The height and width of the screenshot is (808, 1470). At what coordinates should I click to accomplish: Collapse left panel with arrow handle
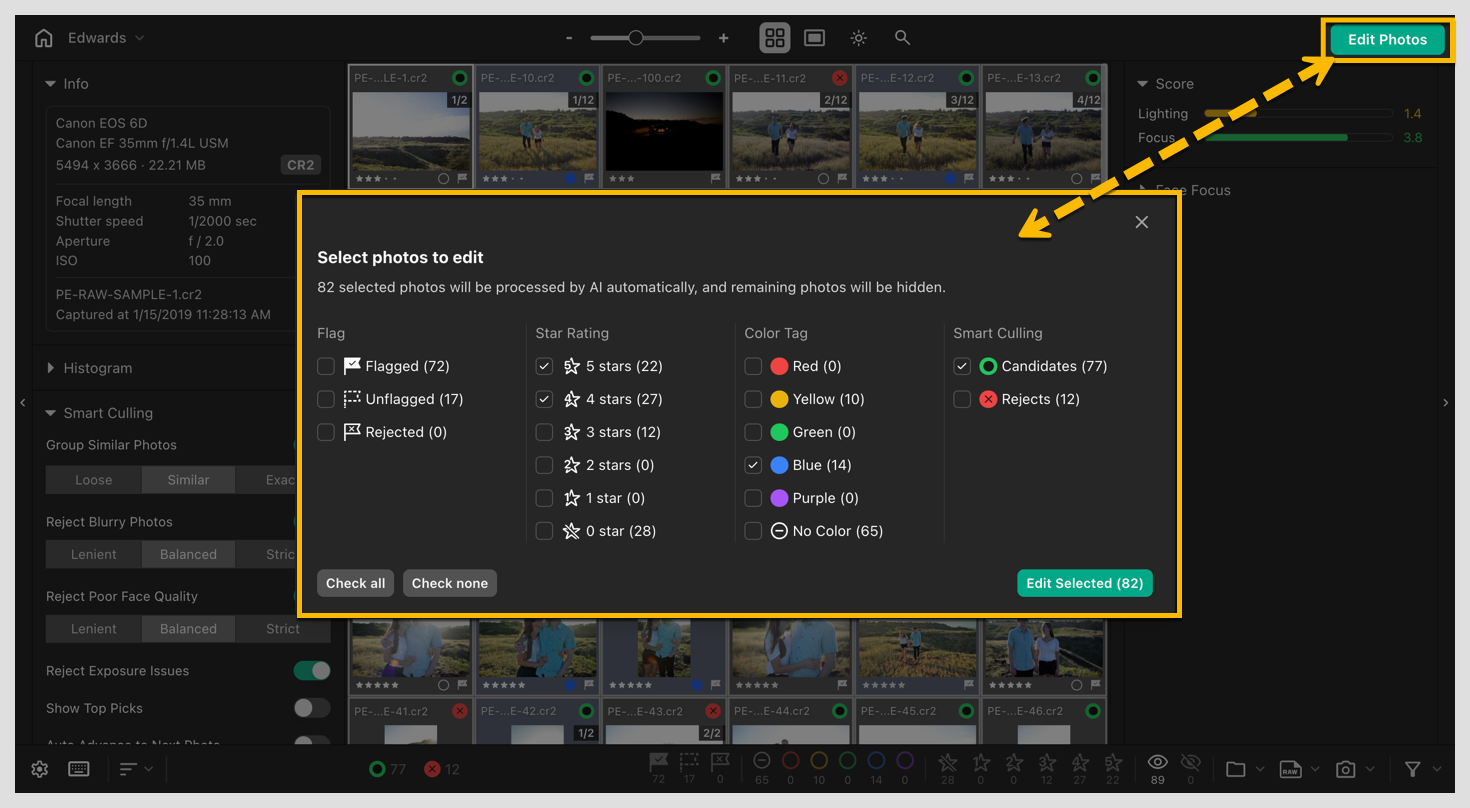pos(22,402)
